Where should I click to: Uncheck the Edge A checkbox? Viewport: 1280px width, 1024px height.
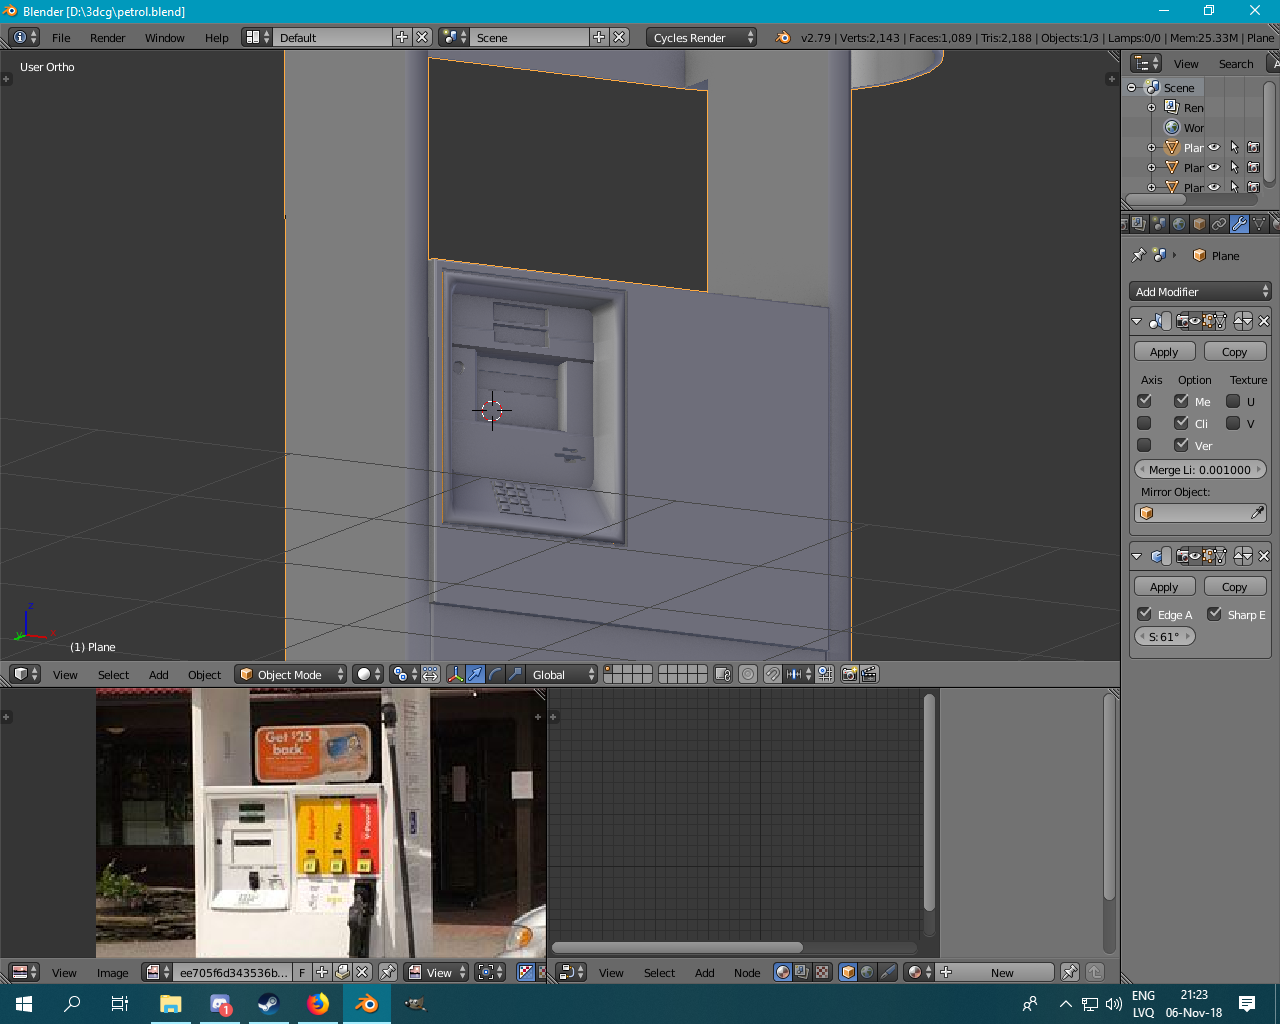click(x=1144, y=614)
